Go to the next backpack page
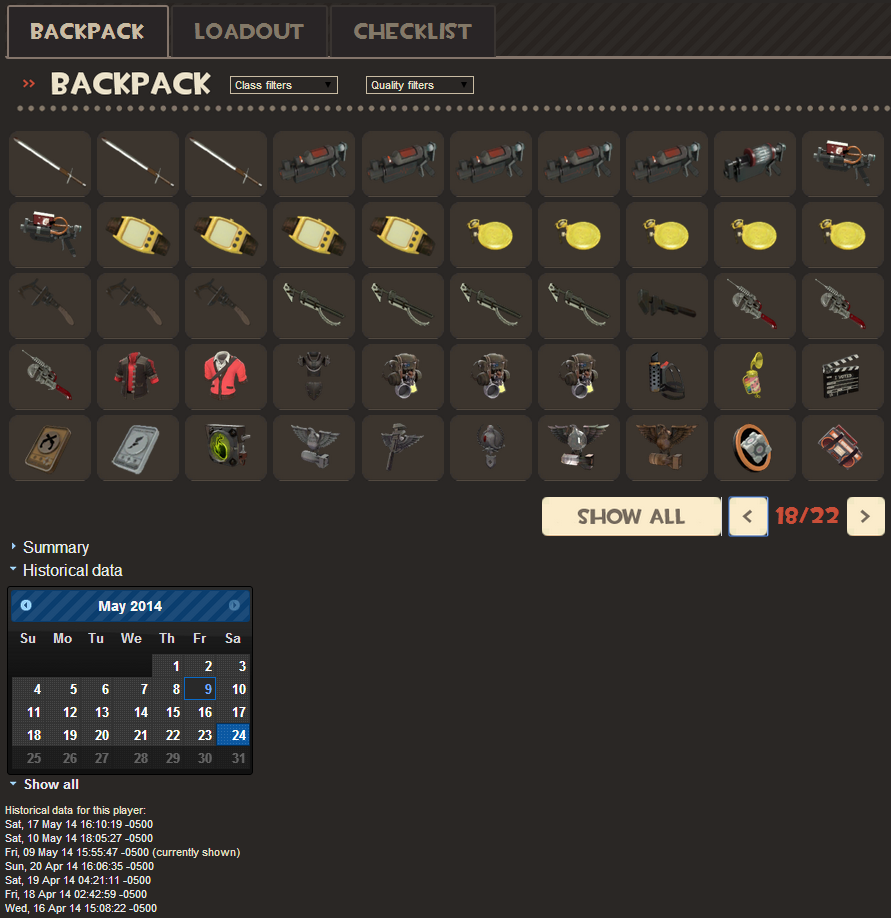This screenshot has height=918, width=891. coord(865,516)
